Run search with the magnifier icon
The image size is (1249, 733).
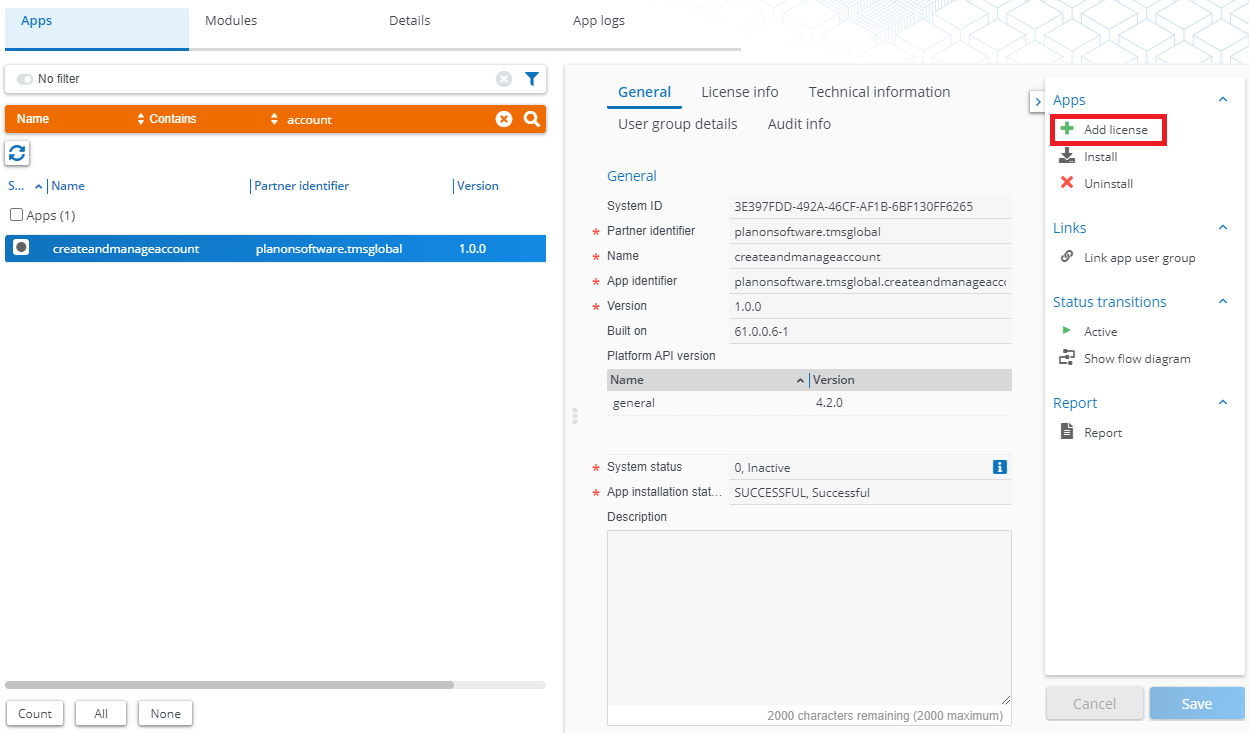point(532,119)
